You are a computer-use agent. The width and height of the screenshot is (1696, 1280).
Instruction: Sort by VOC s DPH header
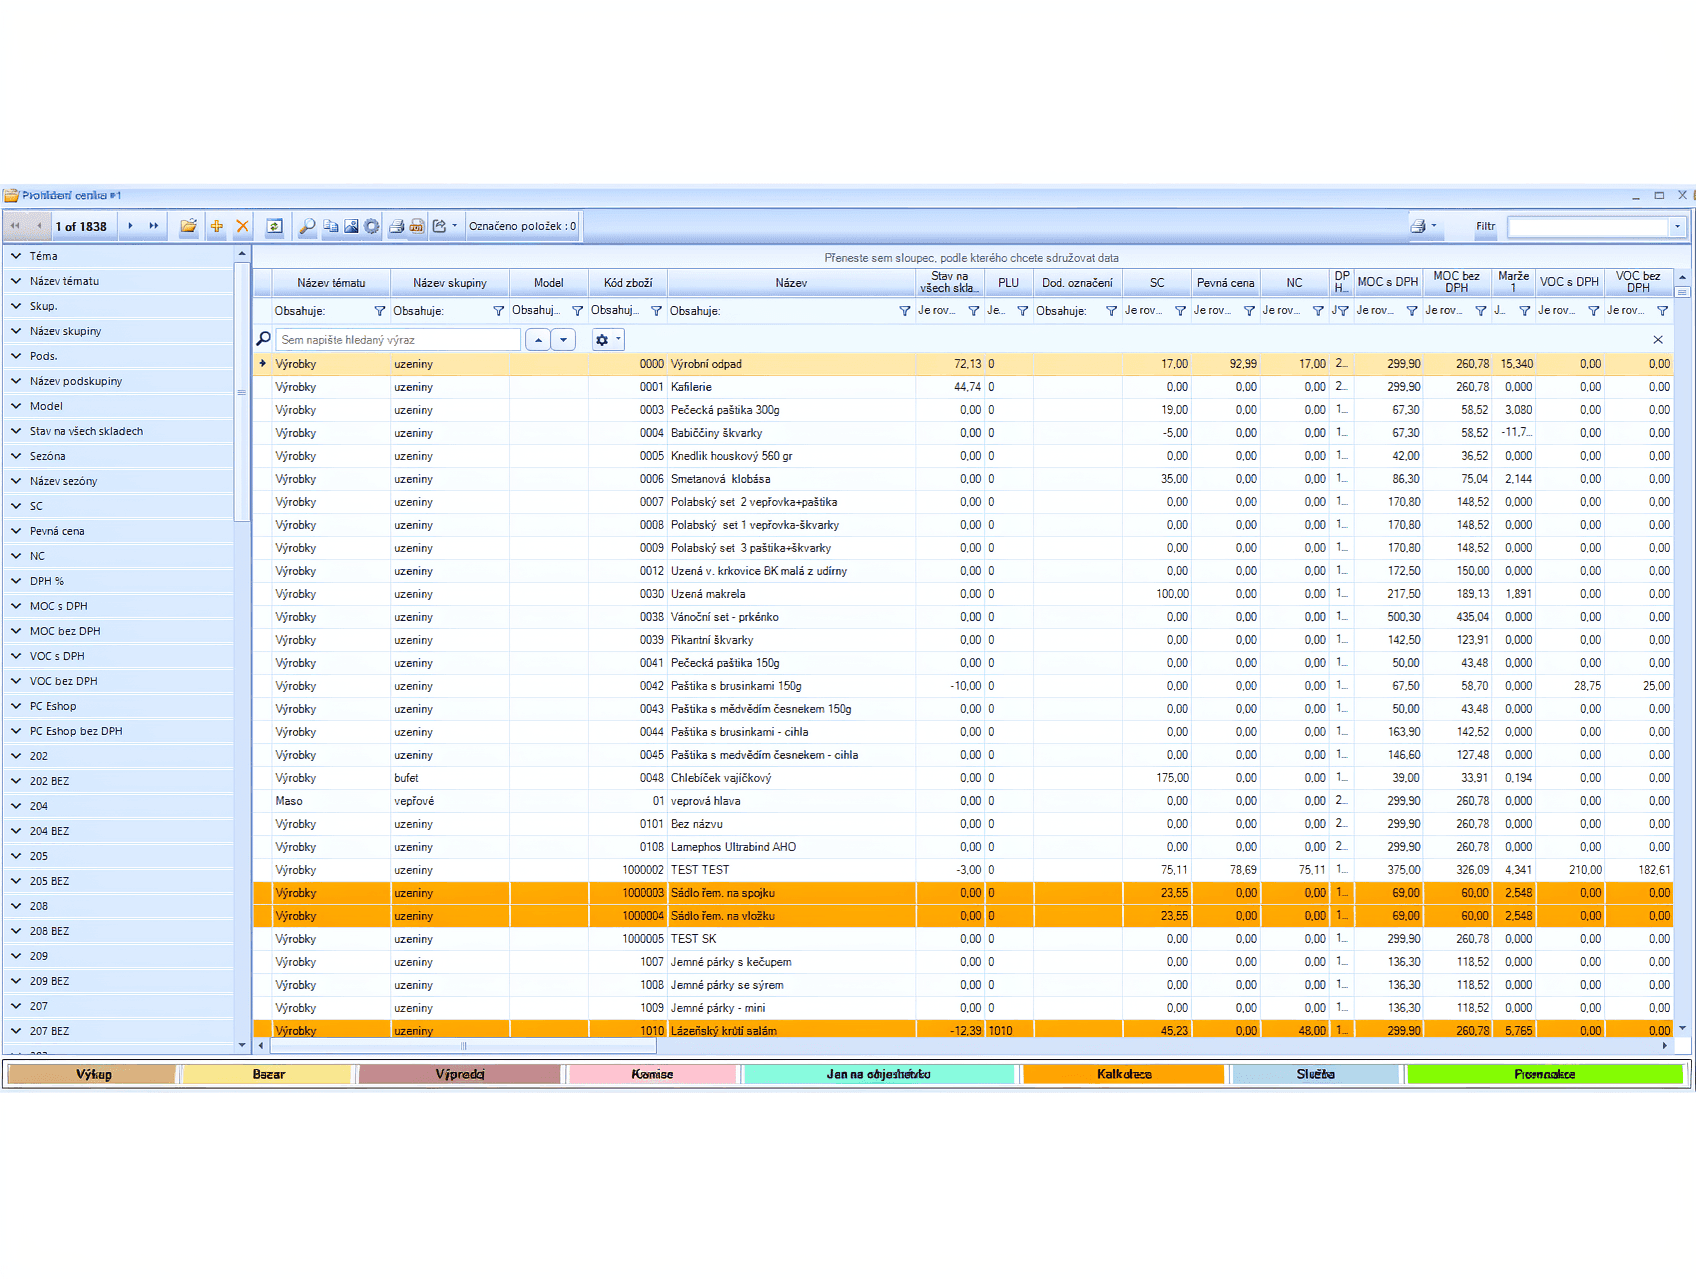[x=1569, y=283]
